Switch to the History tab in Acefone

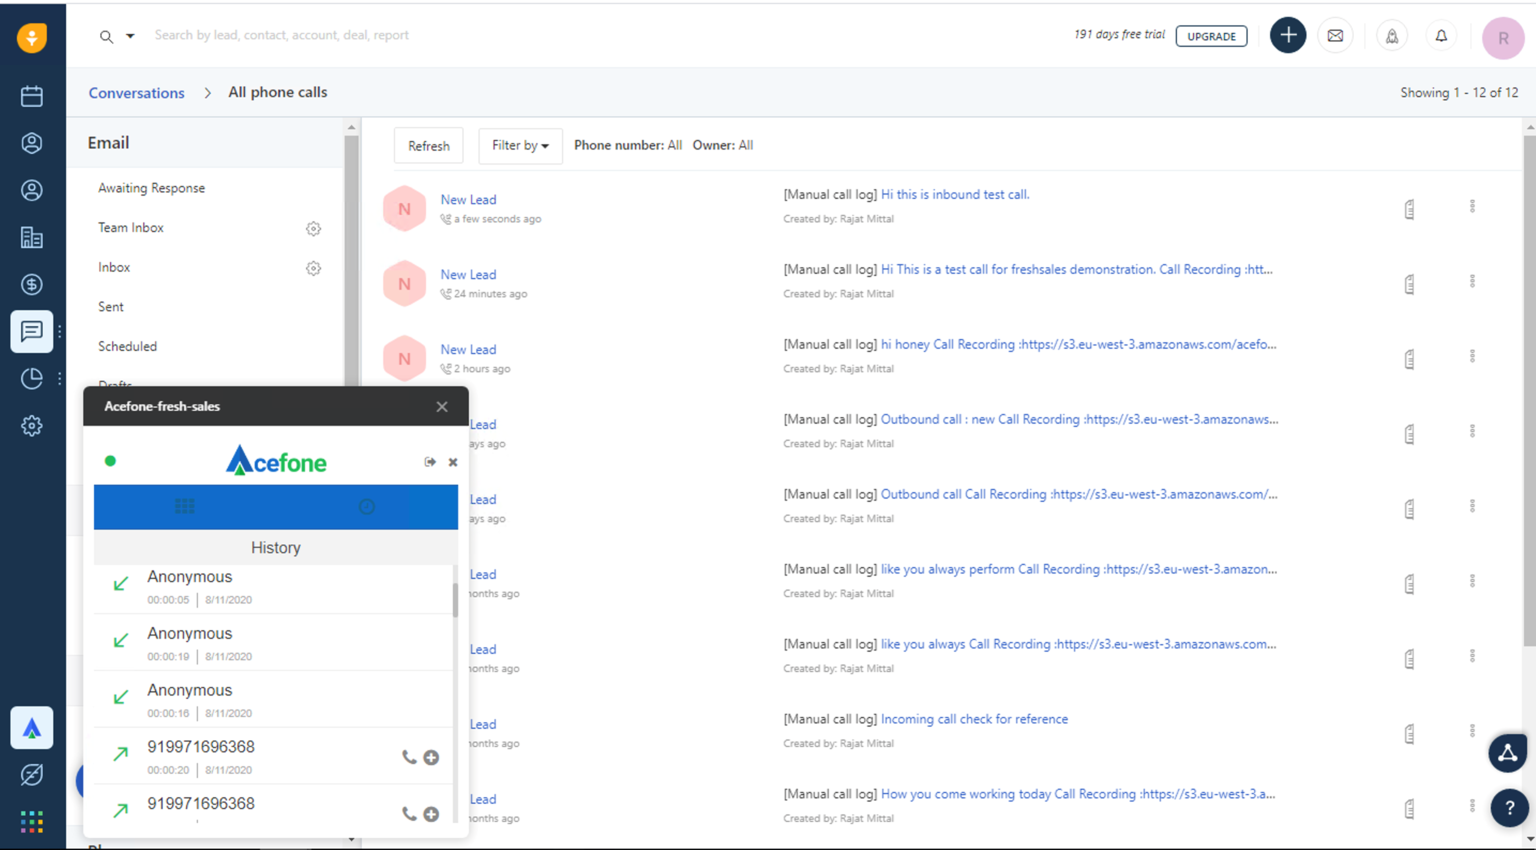(276, 547)
